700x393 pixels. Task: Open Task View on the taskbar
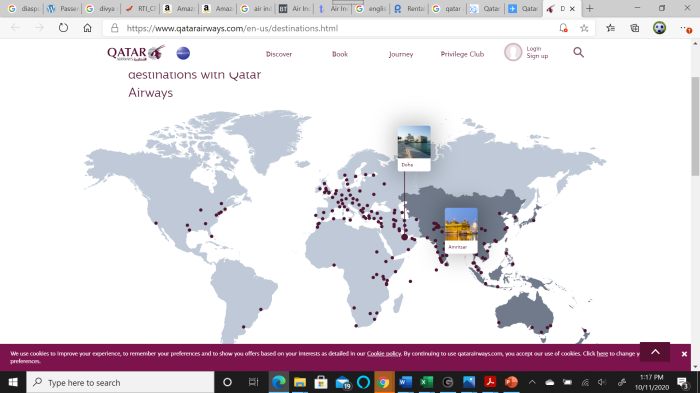coord(253,382)
